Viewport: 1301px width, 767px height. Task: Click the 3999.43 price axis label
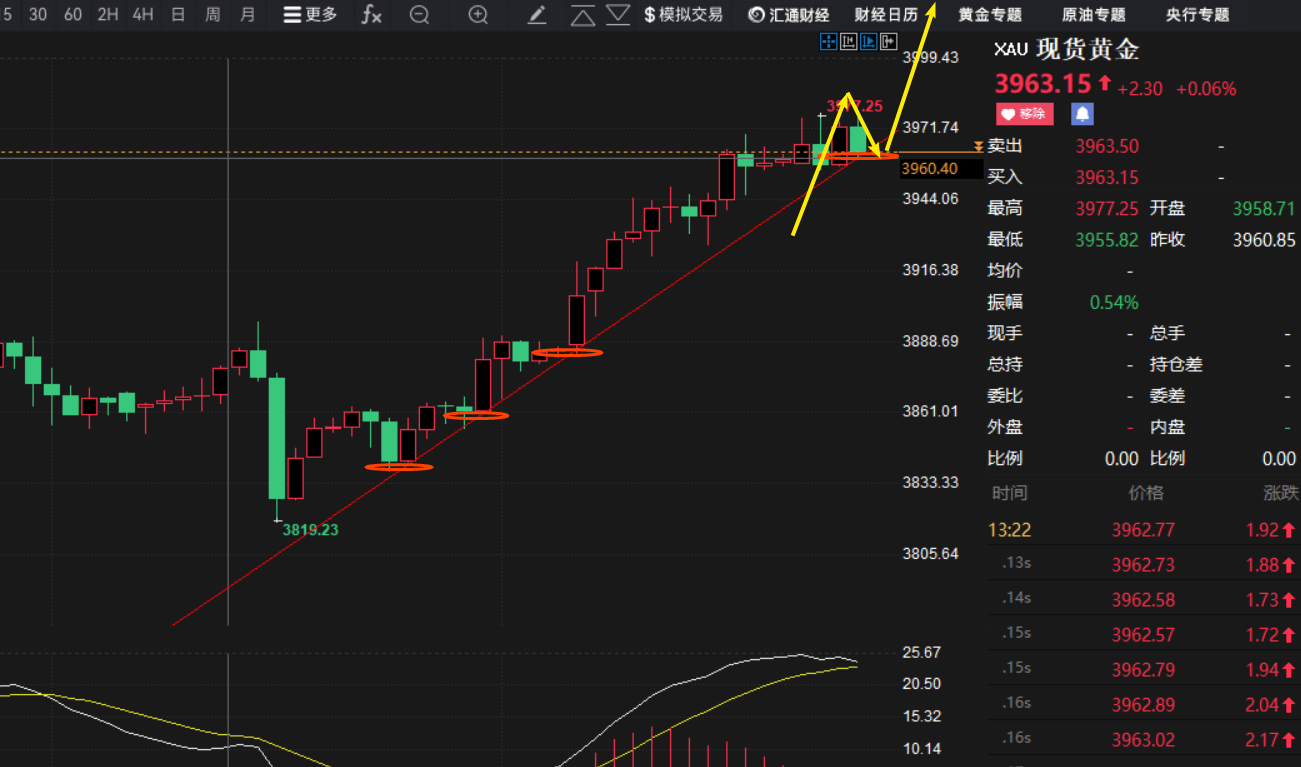click(930, 57)
